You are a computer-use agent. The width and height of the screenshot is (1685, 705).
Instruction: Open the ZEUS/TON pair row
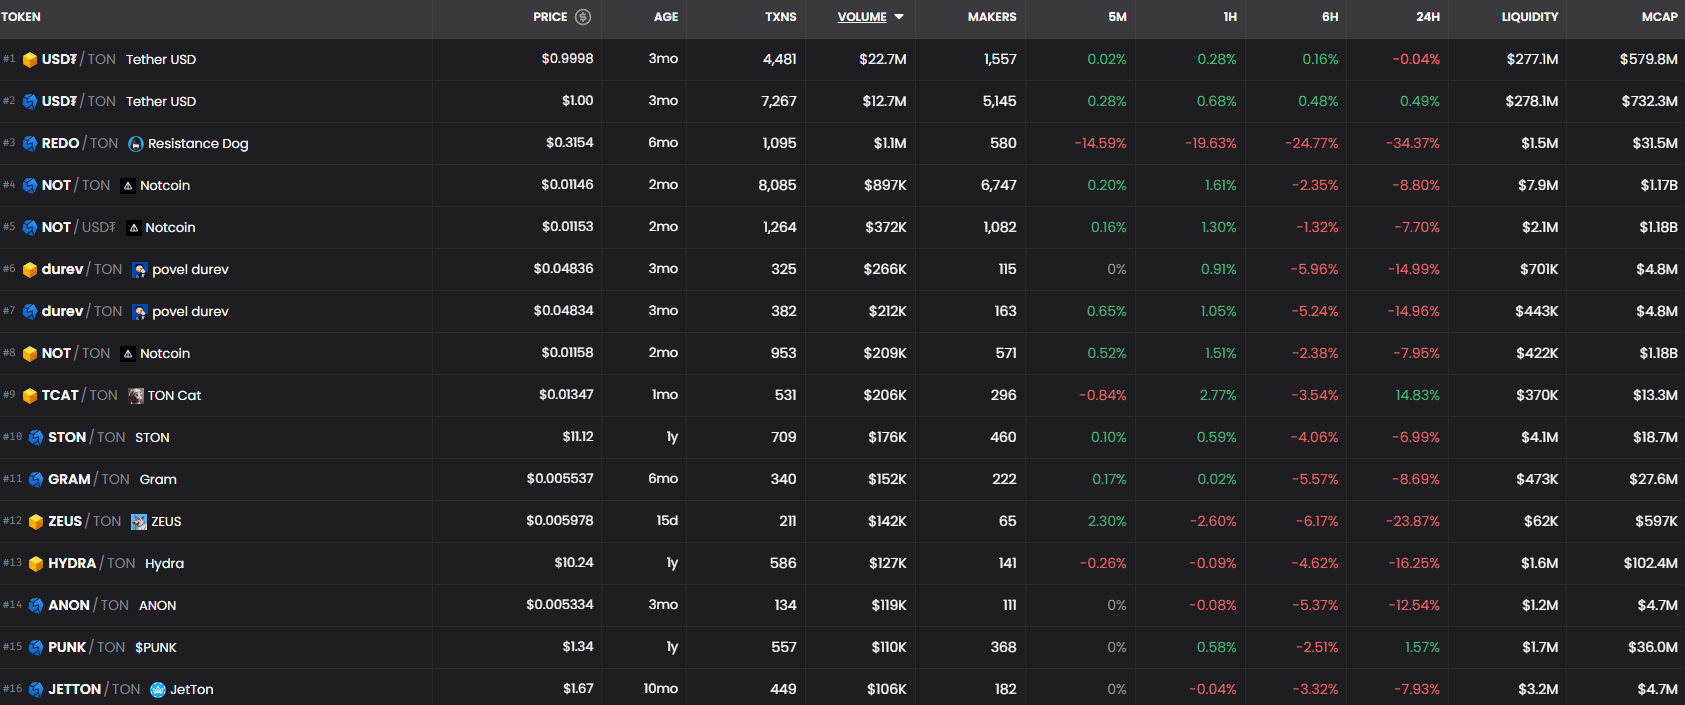point(842,521)
